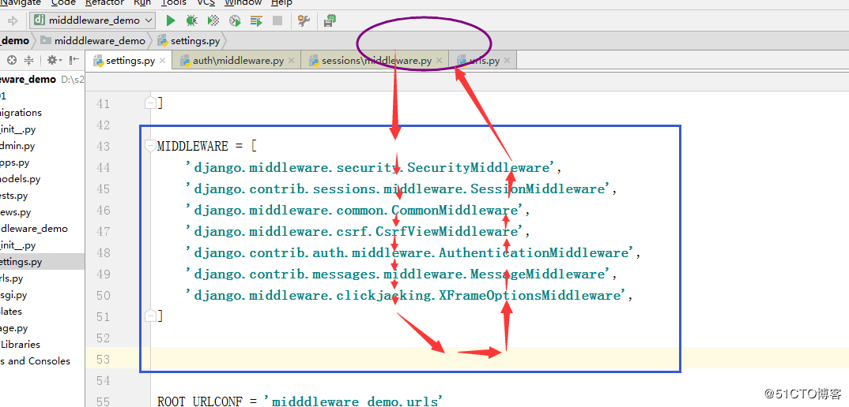Close the sessions\middleware.py tab
The height and width of the screenshot is (407, 849).
(x=440, y=61)
